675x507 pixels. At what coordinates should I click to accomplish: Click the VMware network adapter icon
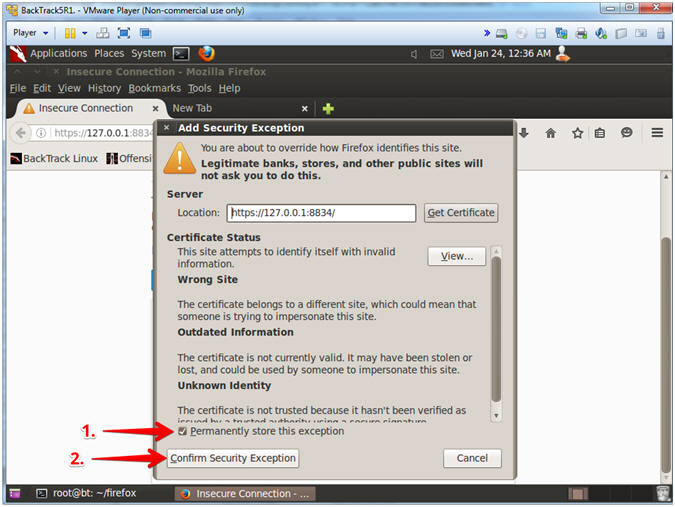click(561, 34)
